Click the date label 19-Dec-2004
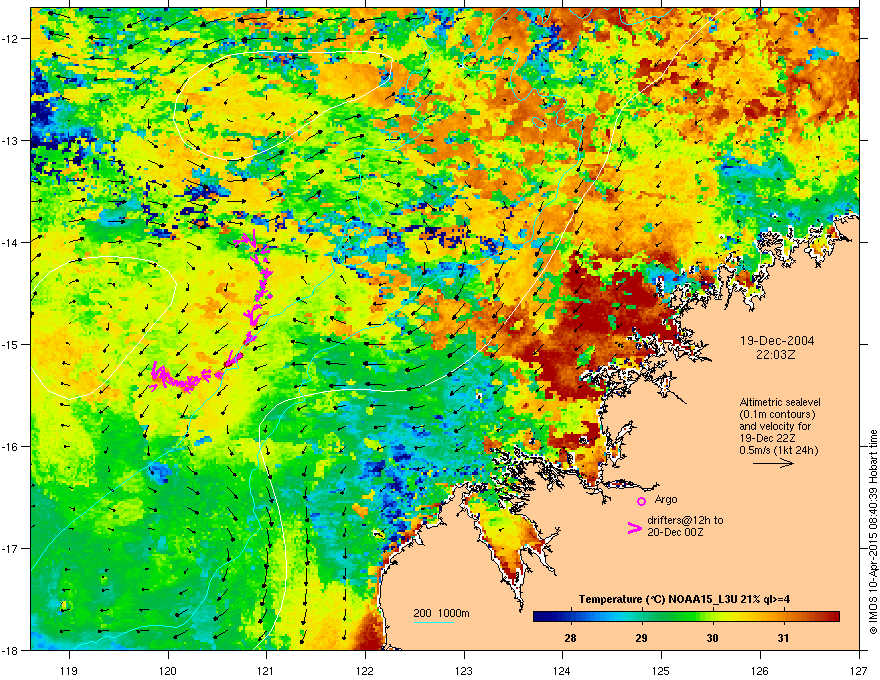 click(777, 341)
